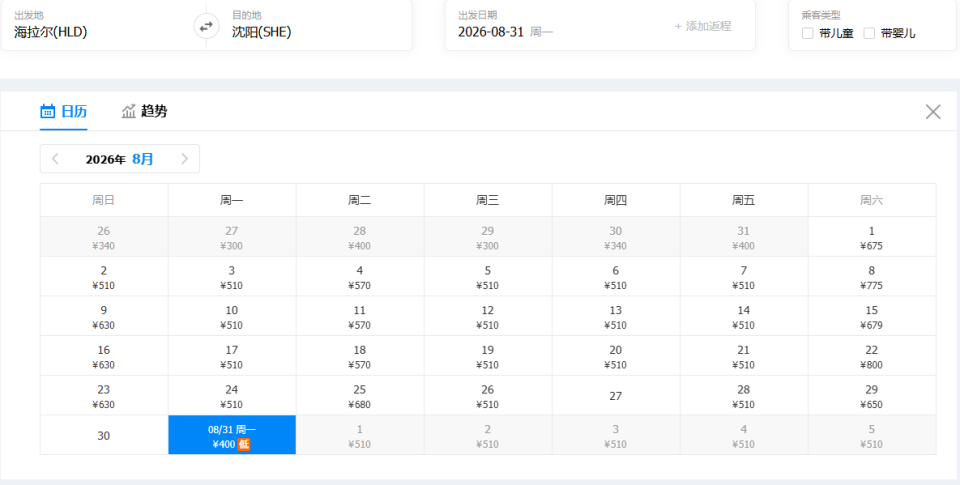Go to next month arrow

point(184,159)
